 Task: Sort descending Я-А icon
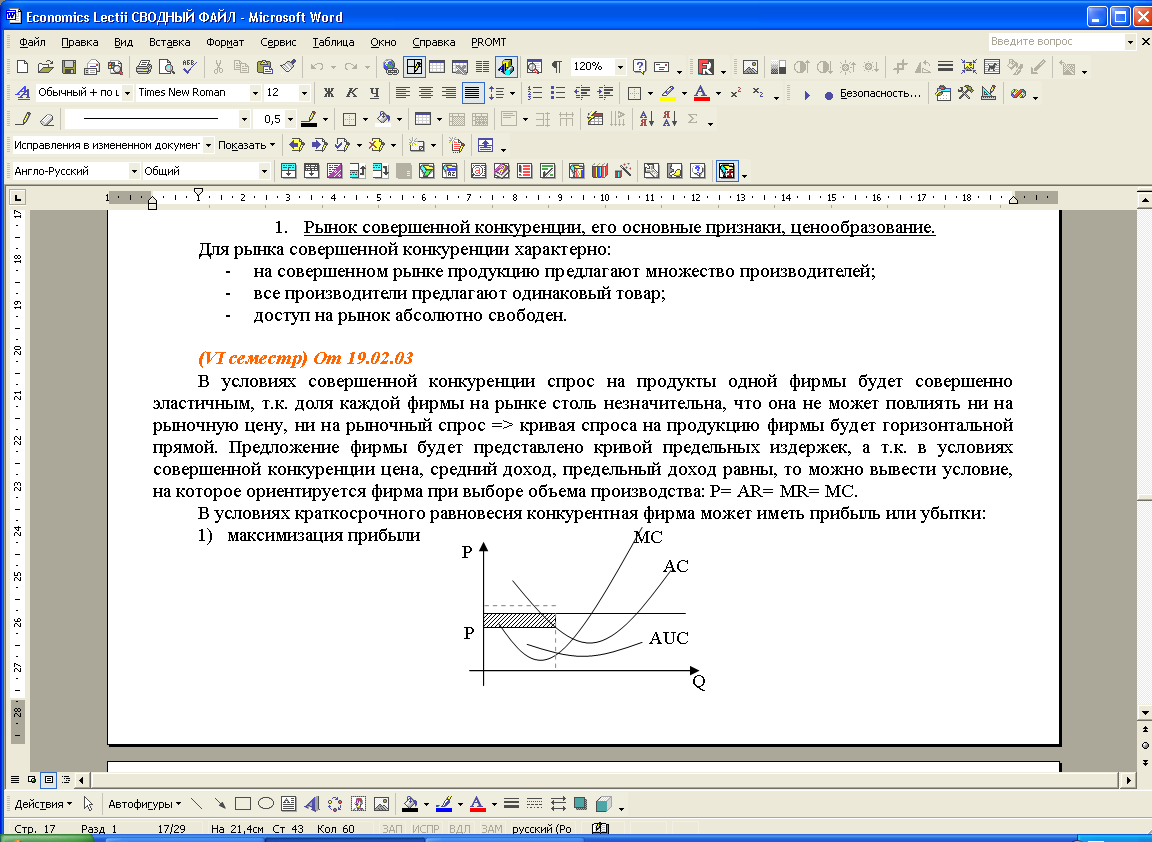point(669,119)
